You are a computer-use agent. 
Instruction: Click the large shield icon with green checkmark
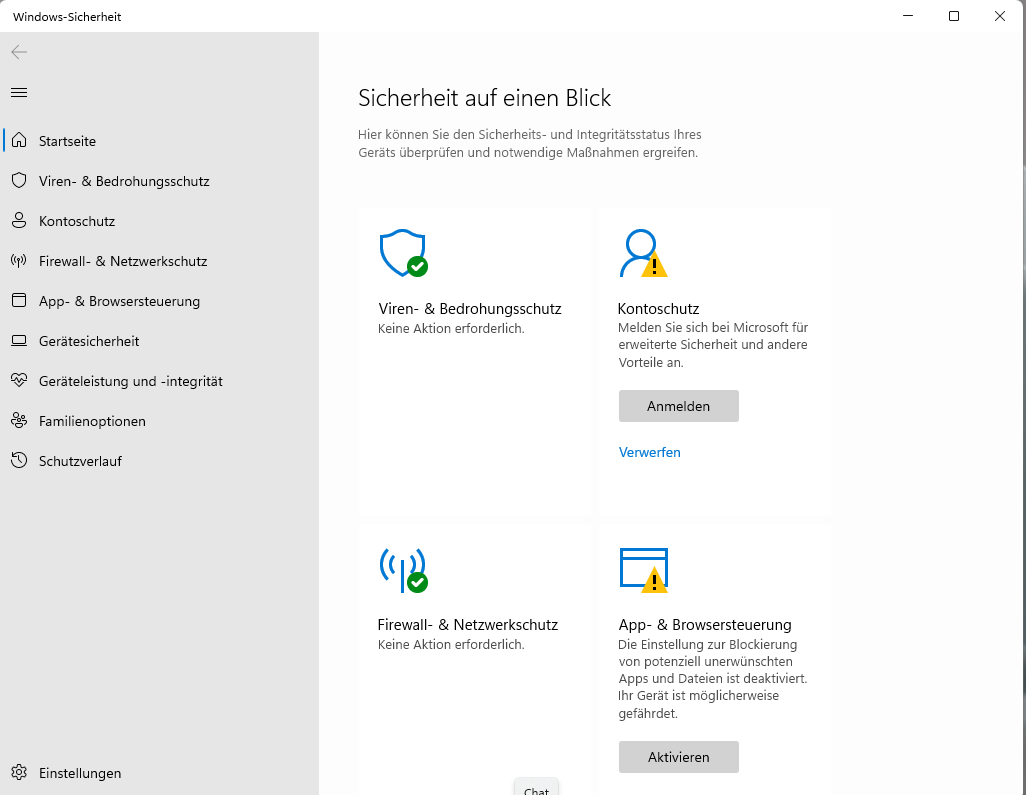click(403, 254)
